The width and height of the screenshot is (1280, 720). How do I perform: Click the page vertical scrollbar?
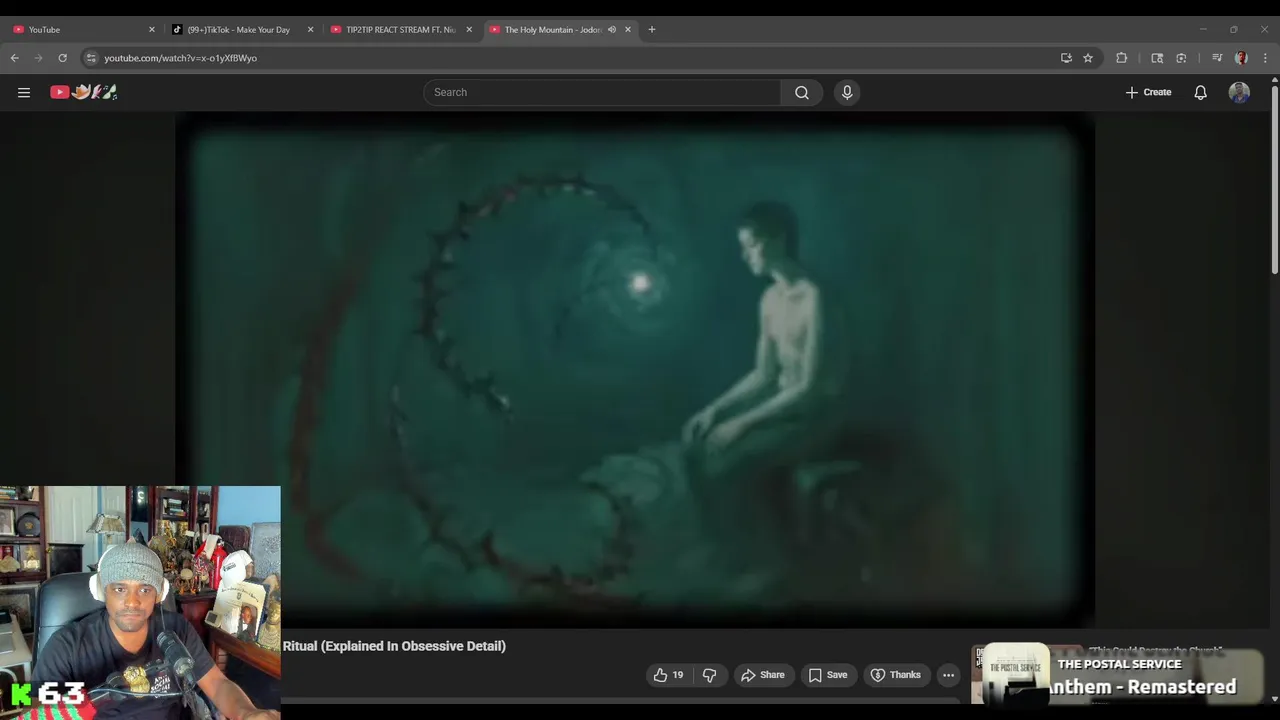1275,180
